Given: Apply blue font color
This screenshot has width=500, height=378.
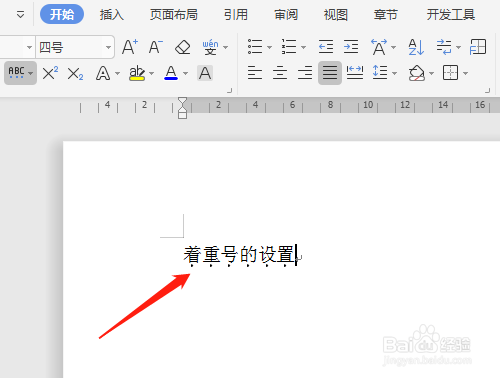Looking at the screenshot, I should 171,73.
